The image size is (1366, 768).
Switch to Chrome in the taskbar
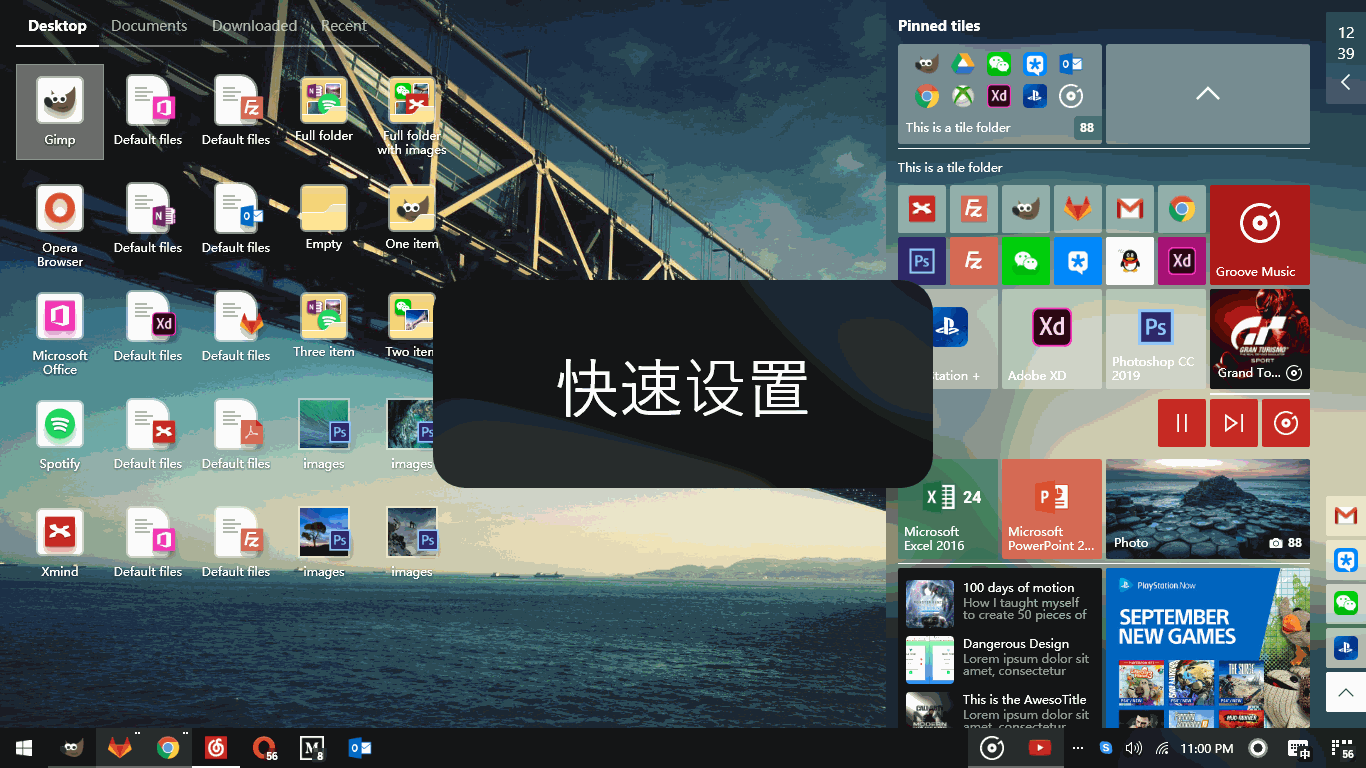pyautogui.click(x=168, y=748)
